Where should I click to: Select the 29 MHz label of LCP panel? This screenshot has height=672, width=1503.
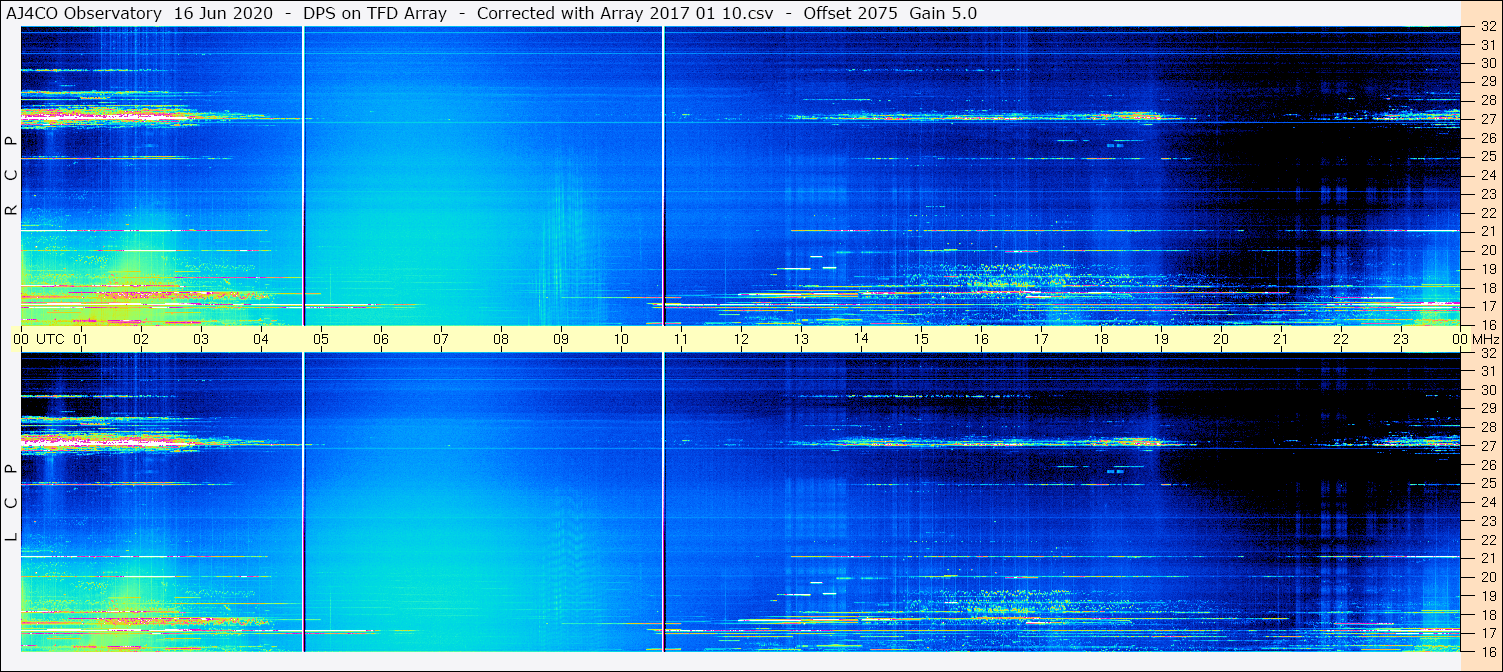[x=1488, y=409]
